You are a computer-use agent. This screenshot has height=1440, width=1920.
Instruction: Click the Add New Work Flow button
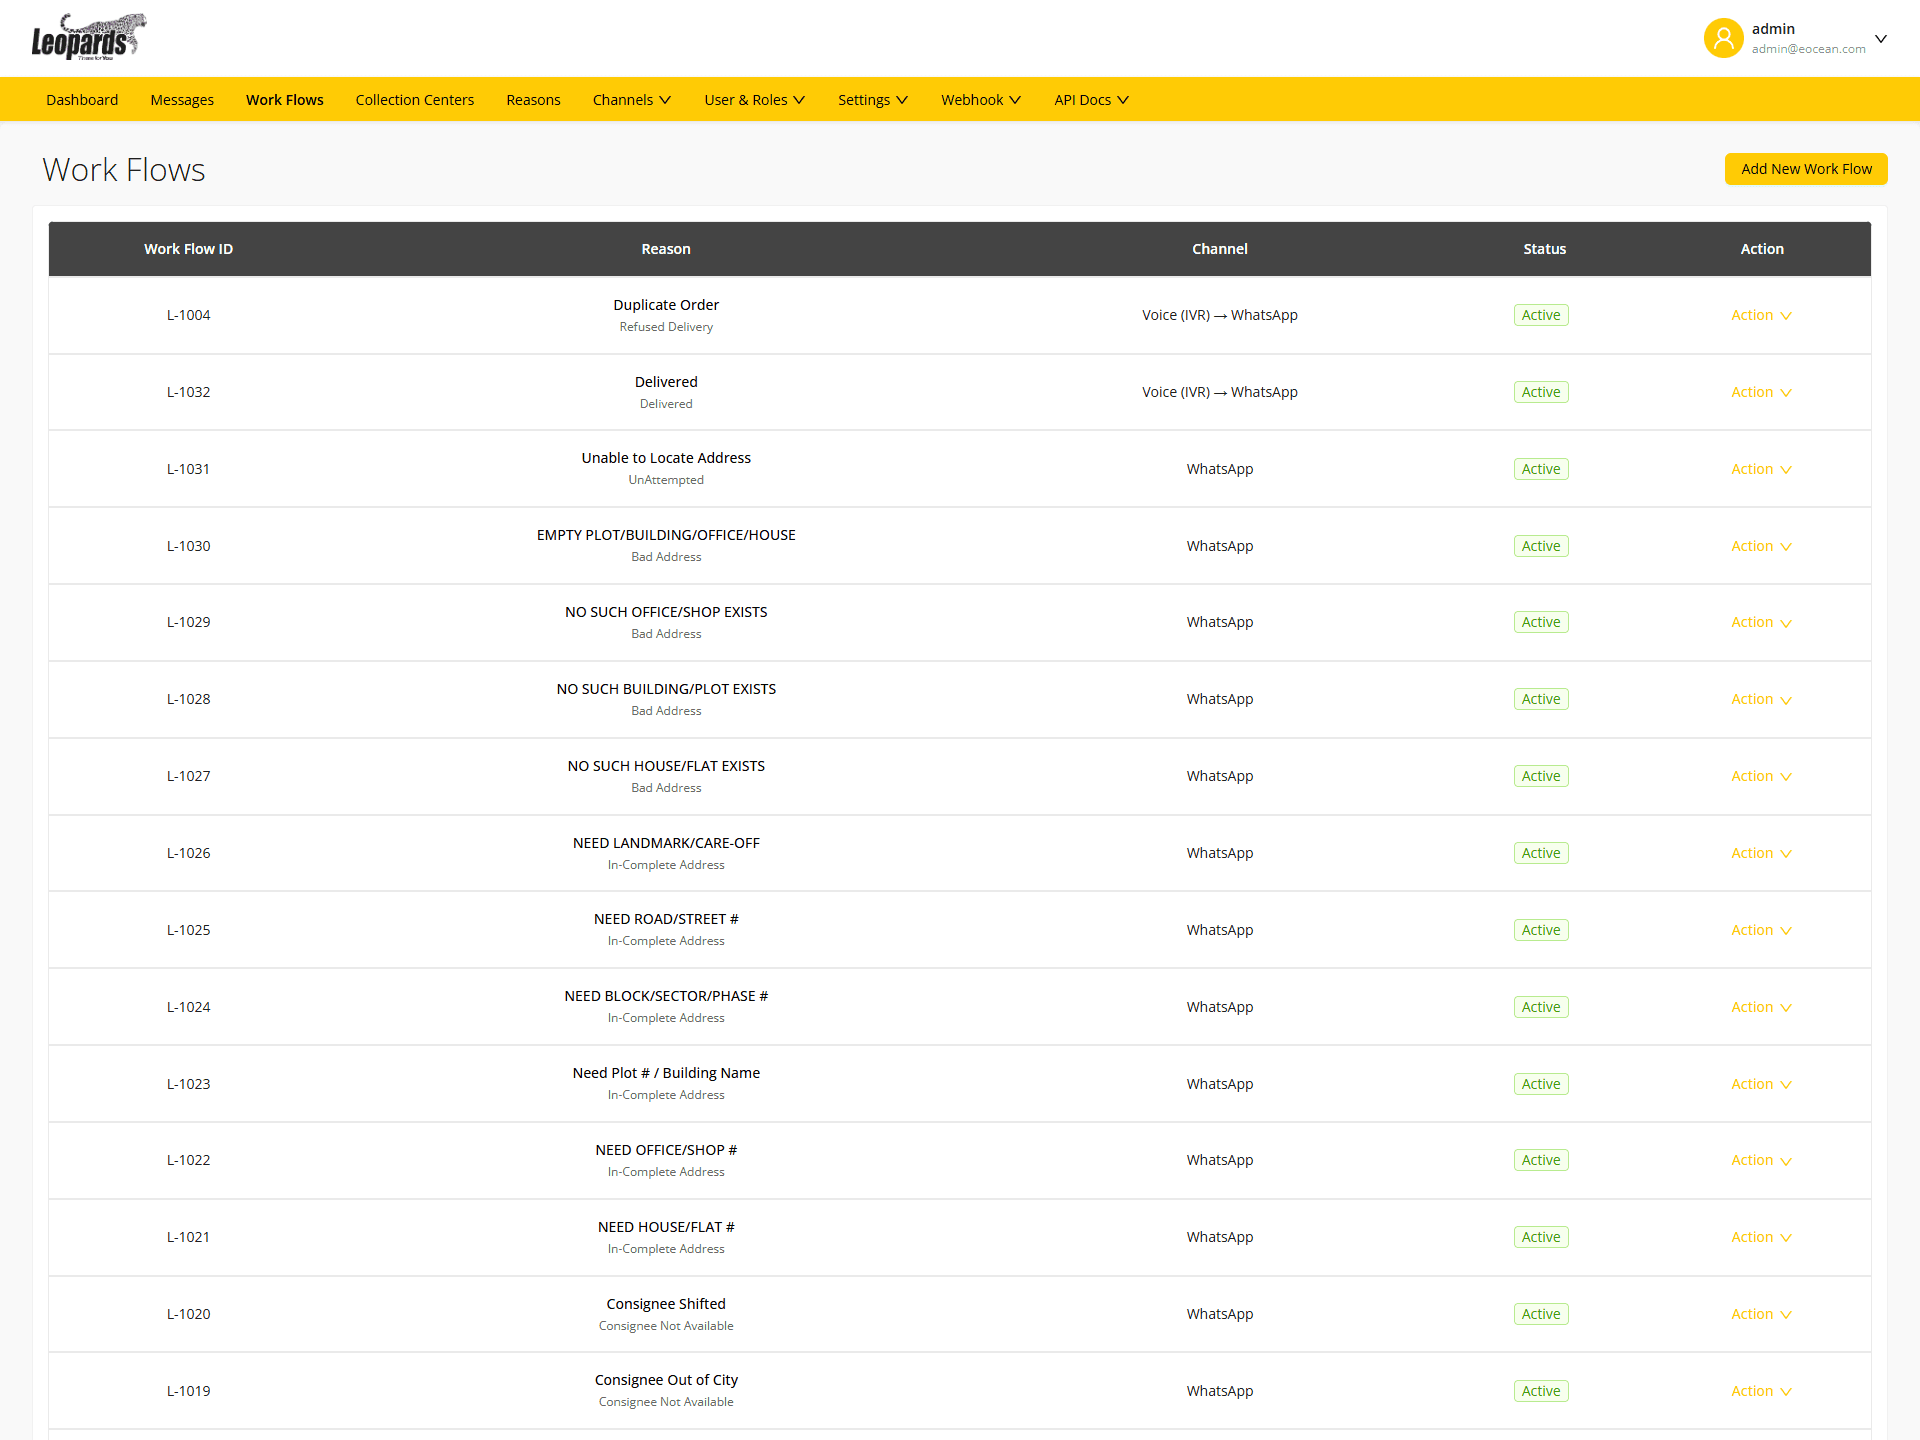pos(1805,168)
